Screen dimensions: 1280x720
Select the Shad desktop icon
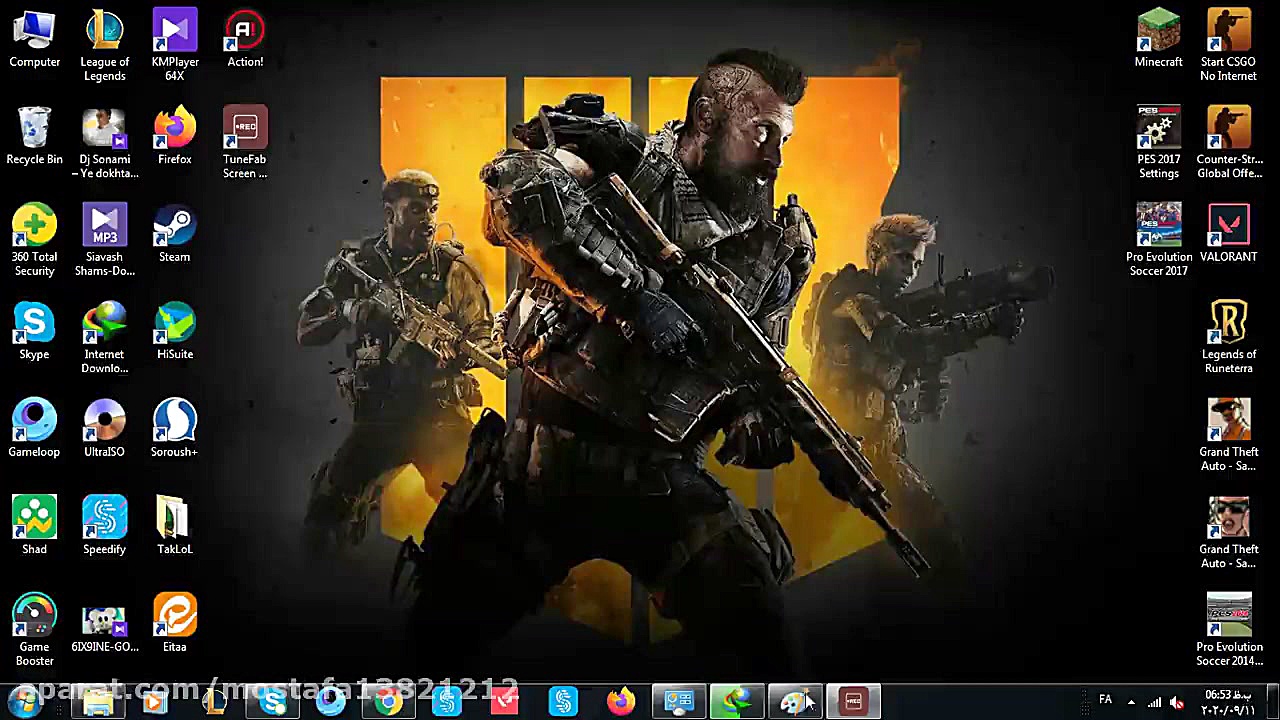pyautogui.click(x=34, y=525)
